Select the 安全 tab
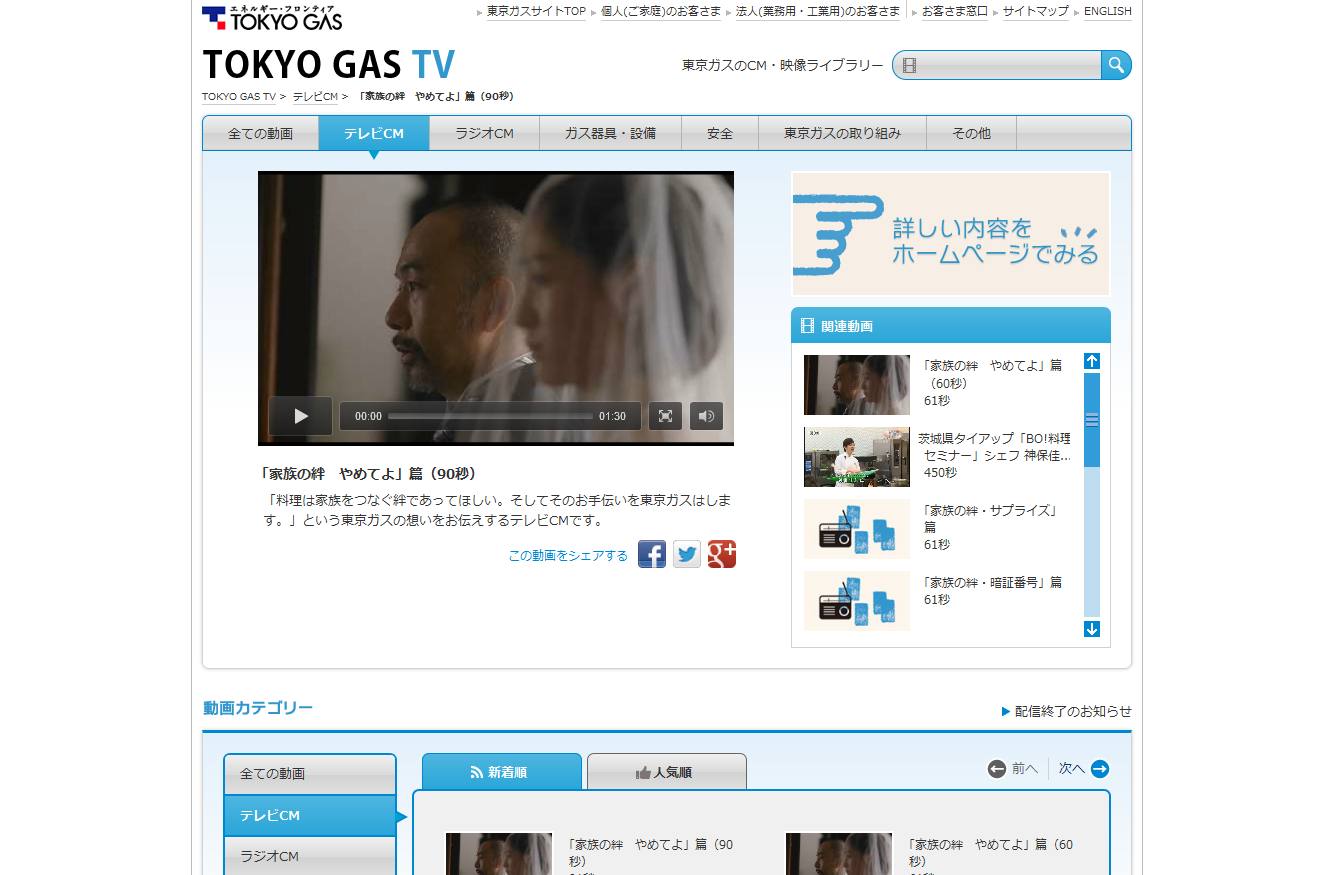 pyautogui.click(x=720, y=133)
